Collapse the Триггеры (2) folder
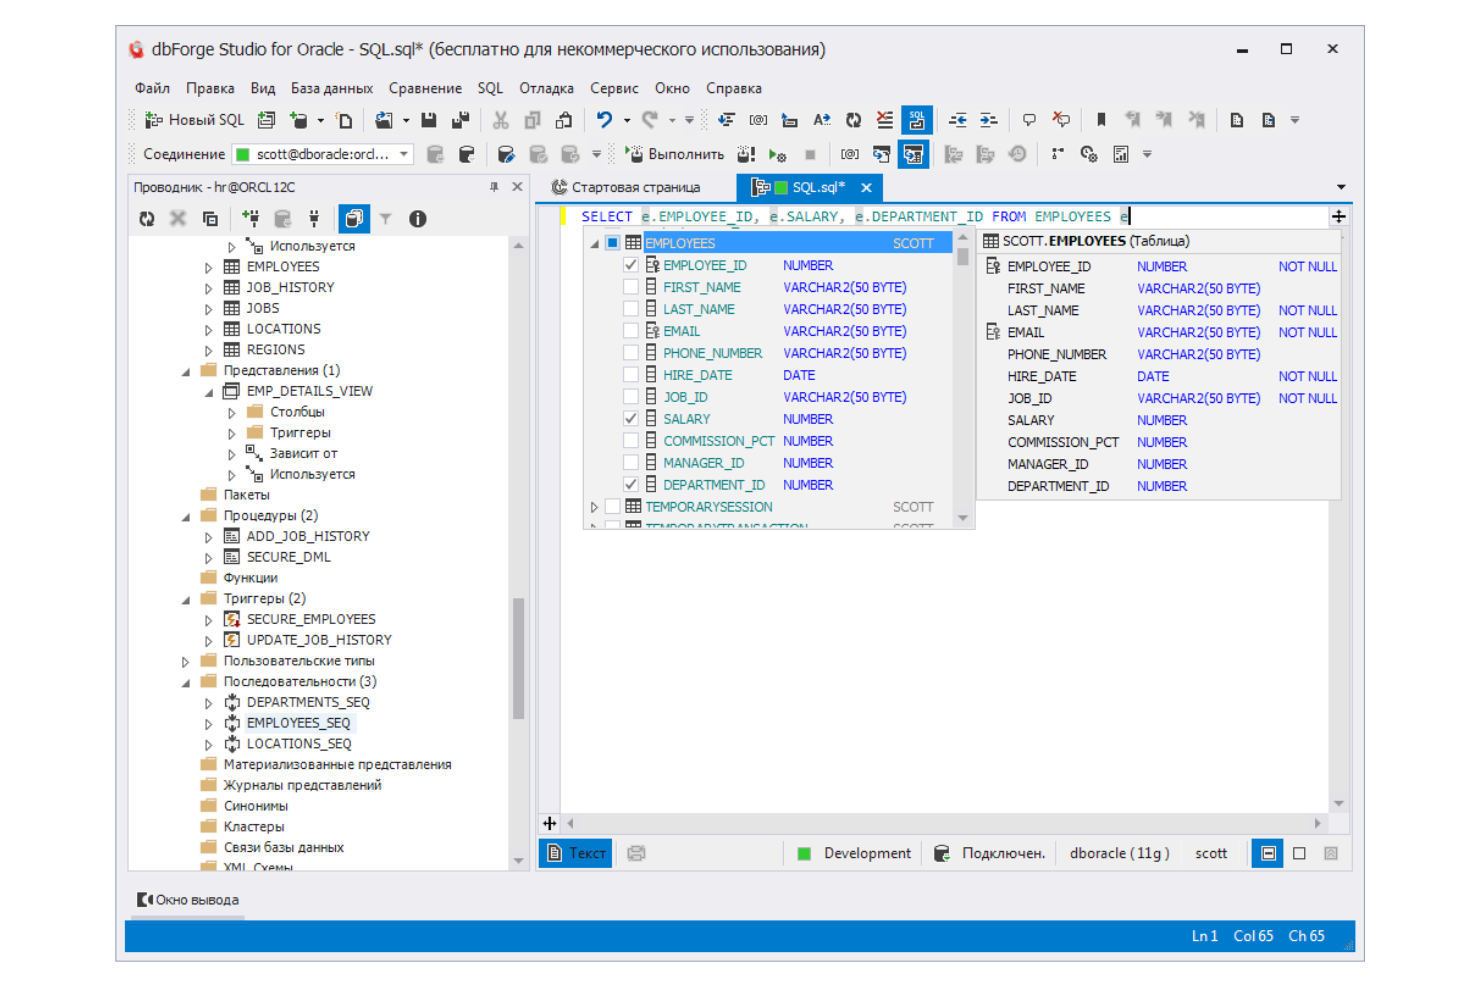 (x=186, y=599)
